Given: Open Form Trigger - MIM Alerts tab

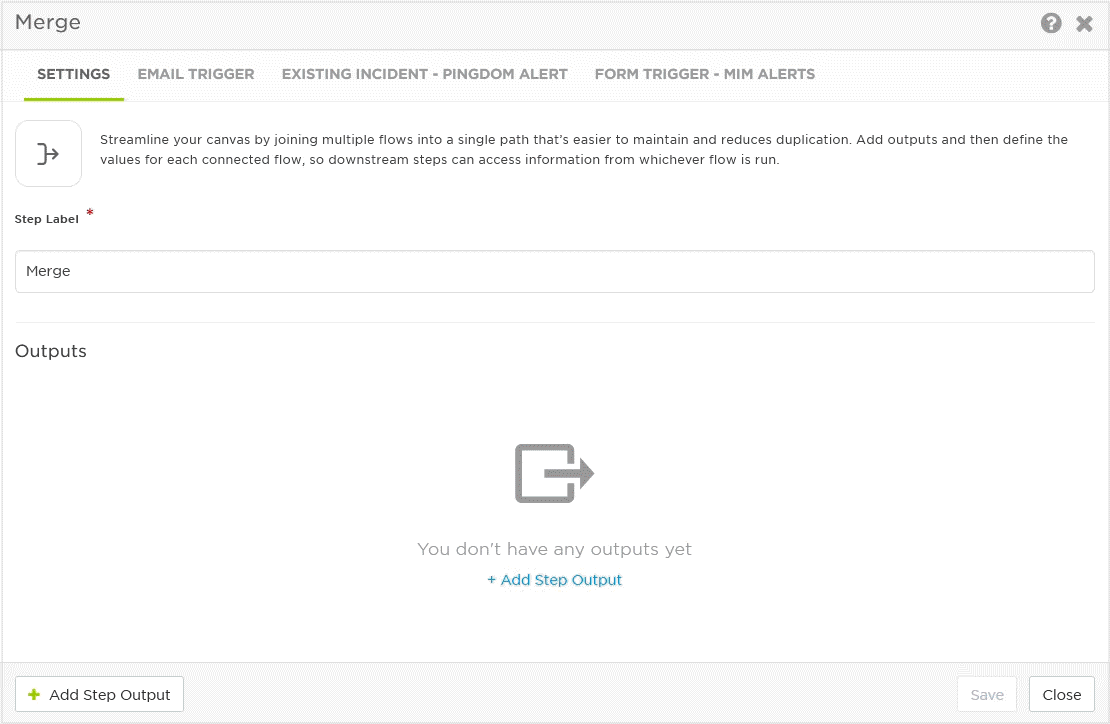Looking at the screenshot, I should 704,74.
